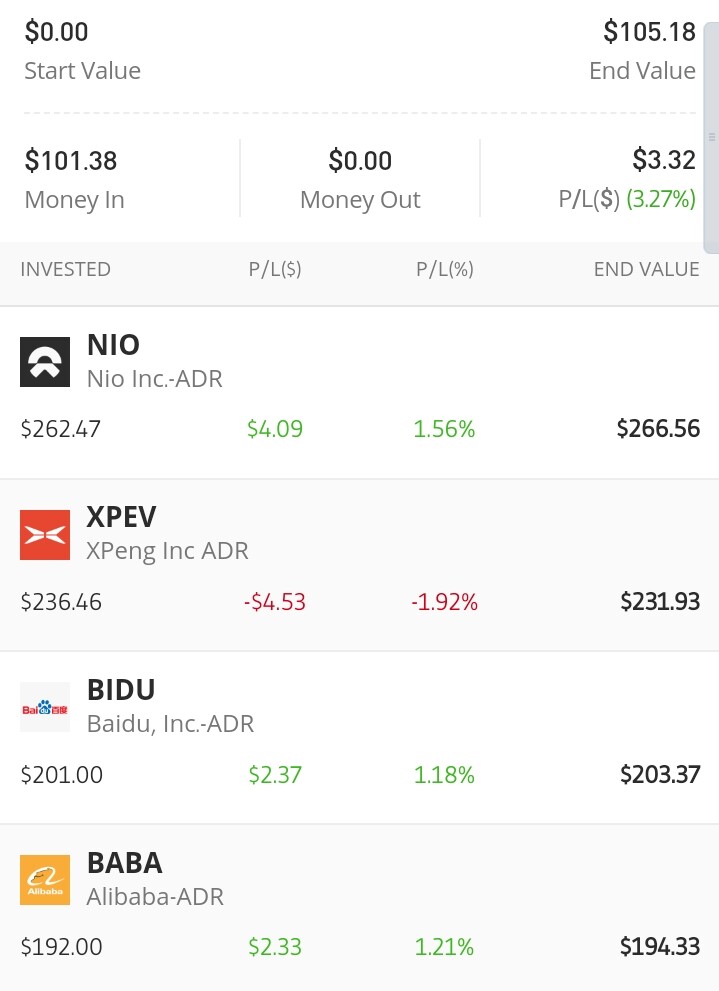Sort by INVESTED column header
This screenshot has width=719, height=991.
click(66, 269)
